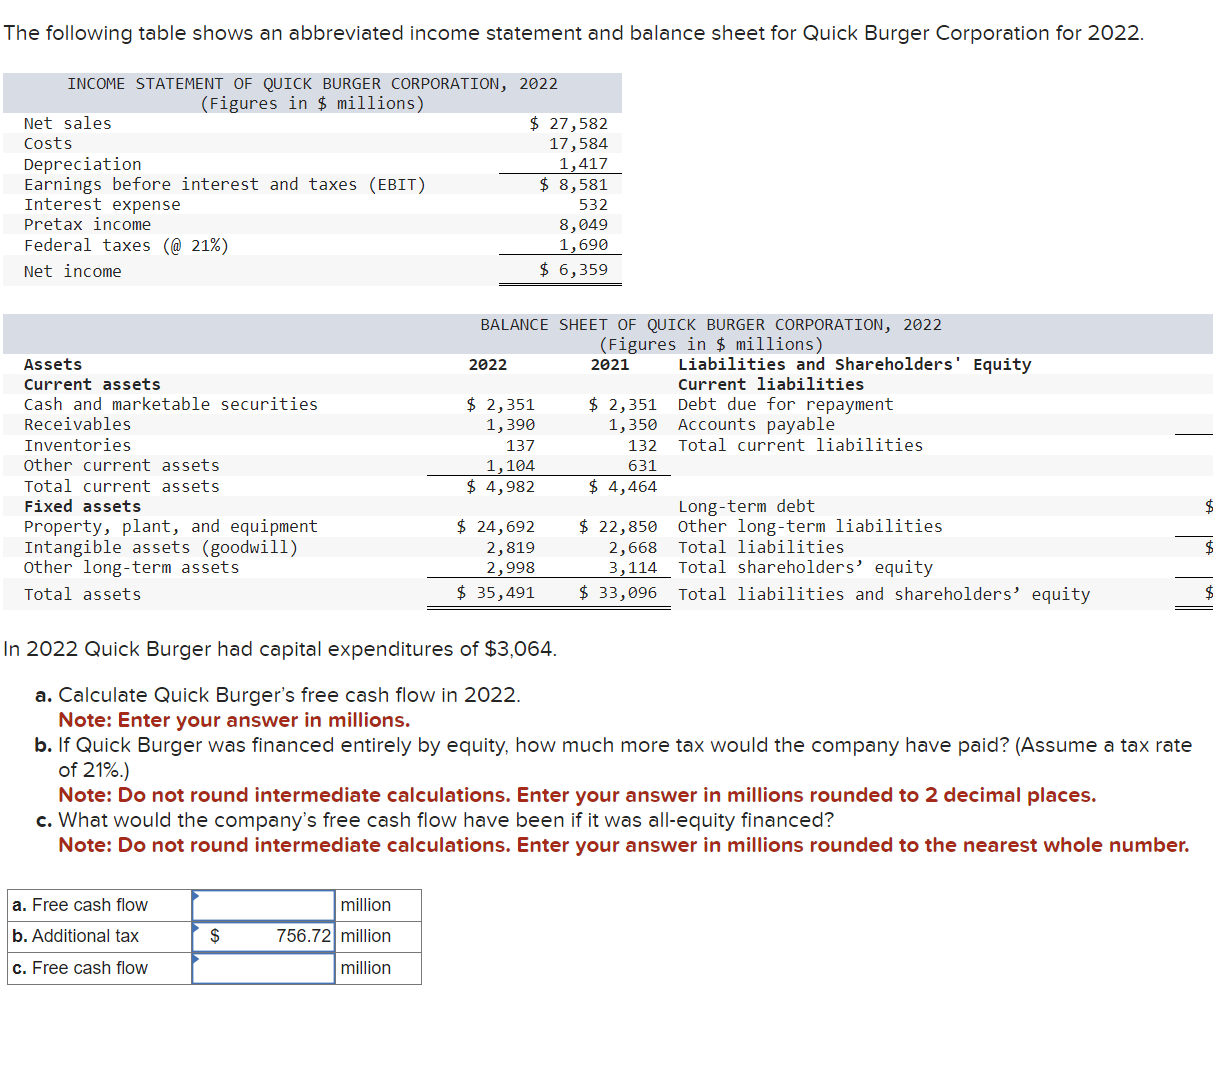1226x1065 pixels.
Task: Click the 'Fixed assets' subheading
Action: 82,506
